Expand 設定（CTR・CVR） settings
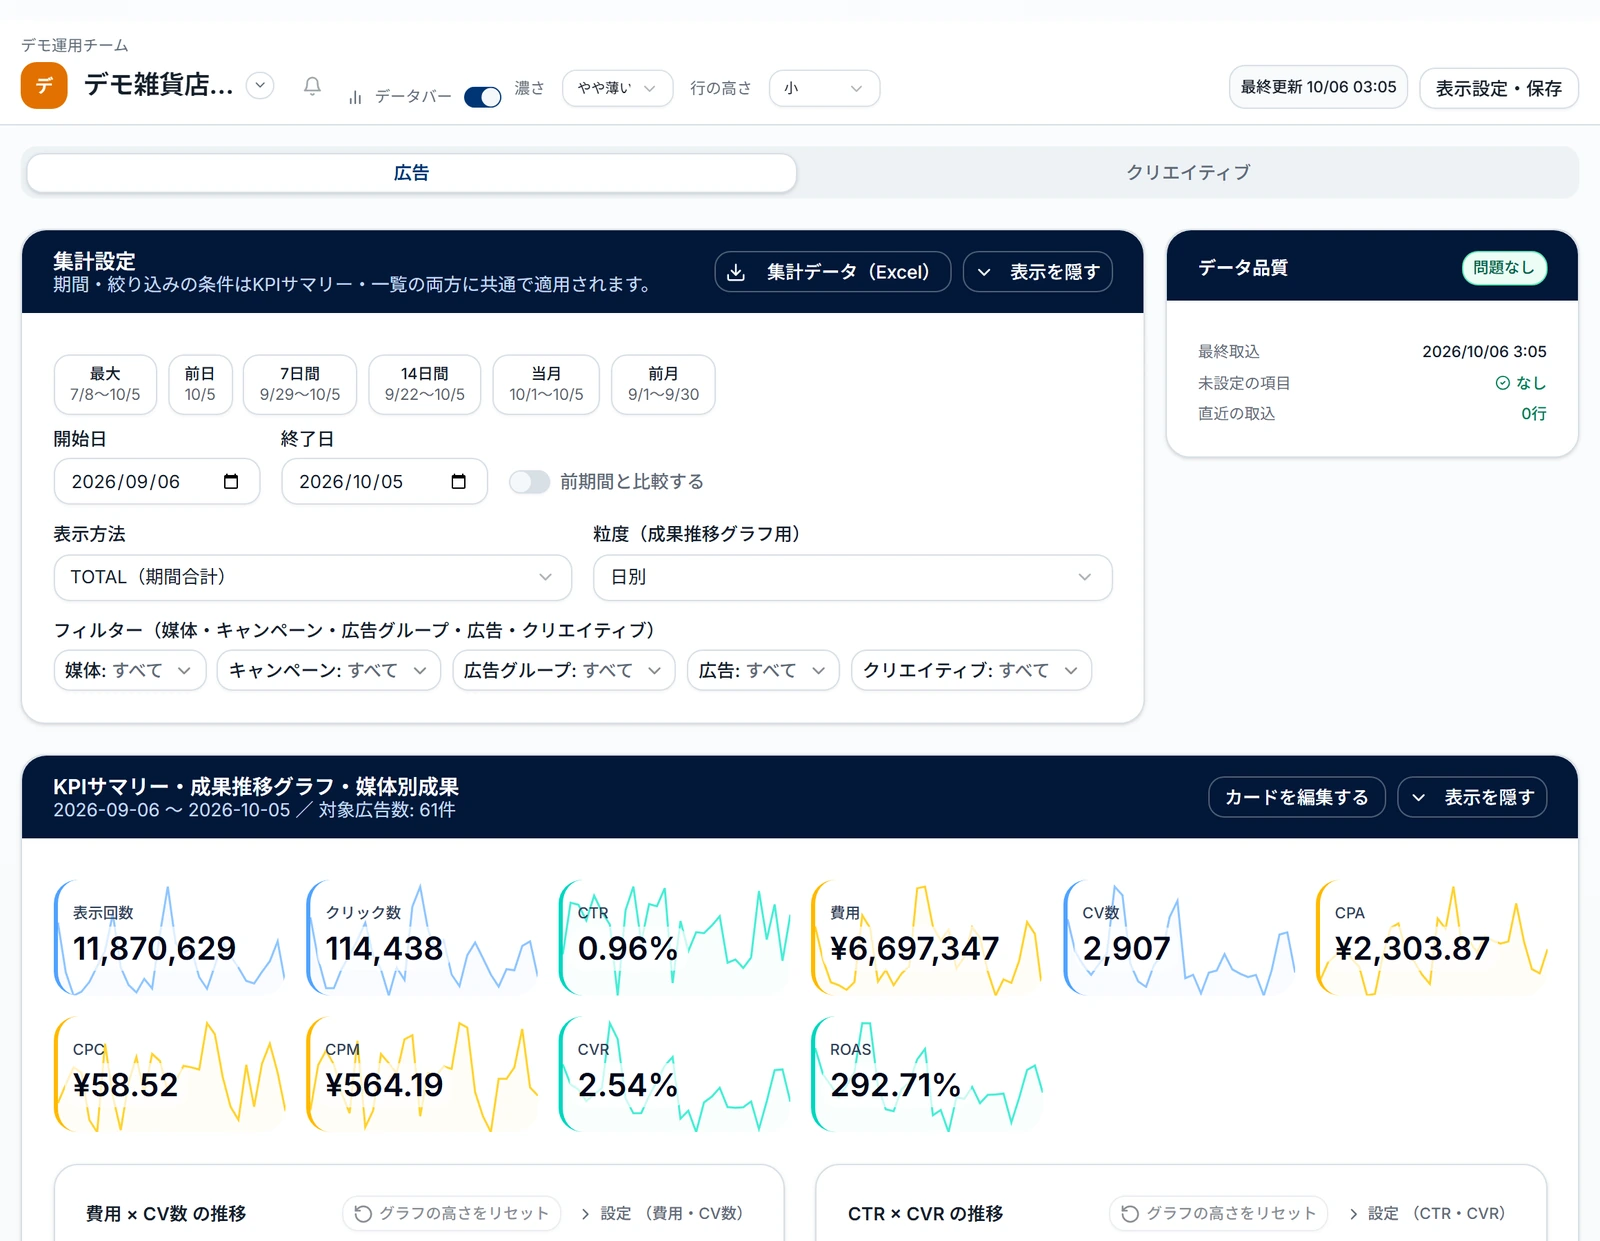The image size is (1600, 1241). (x=1428, y=1213)
